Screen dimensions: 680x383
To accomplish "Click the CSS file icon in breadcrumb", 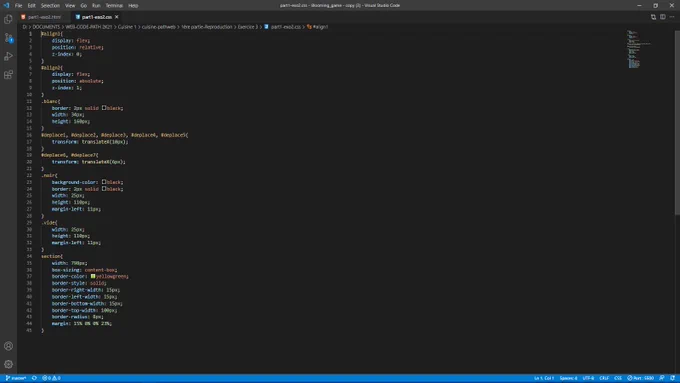I will (x=266, y=27).
